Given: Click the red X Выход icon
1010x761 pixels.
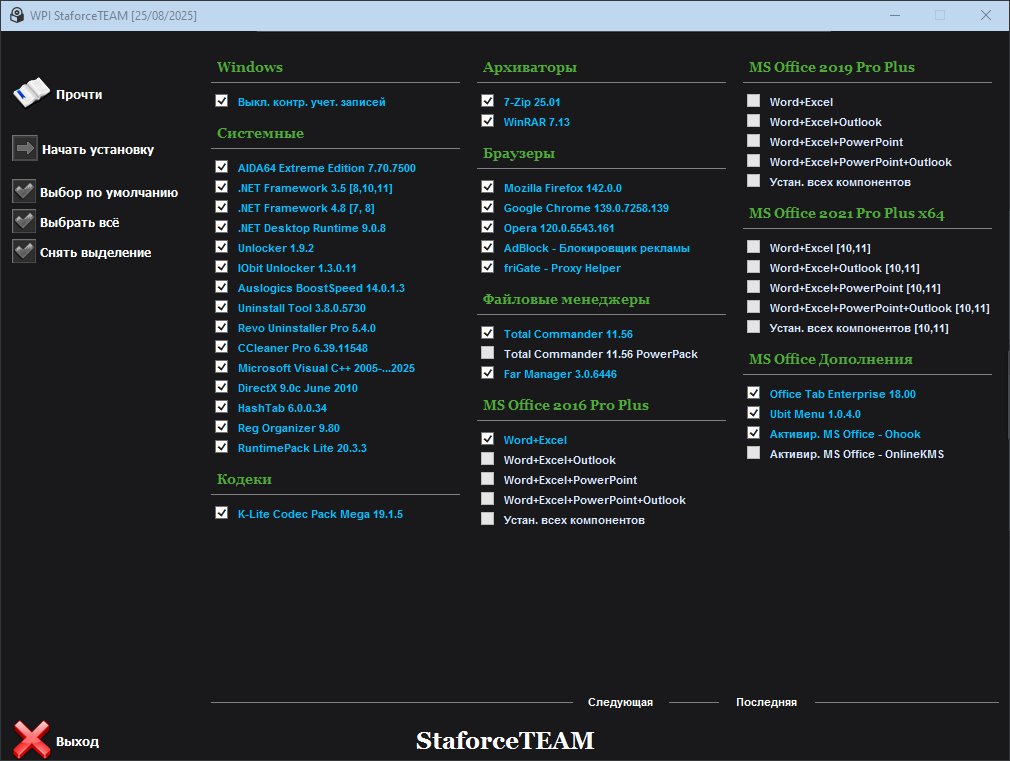Looking at the screenshot, I should (x=31, y=739).
